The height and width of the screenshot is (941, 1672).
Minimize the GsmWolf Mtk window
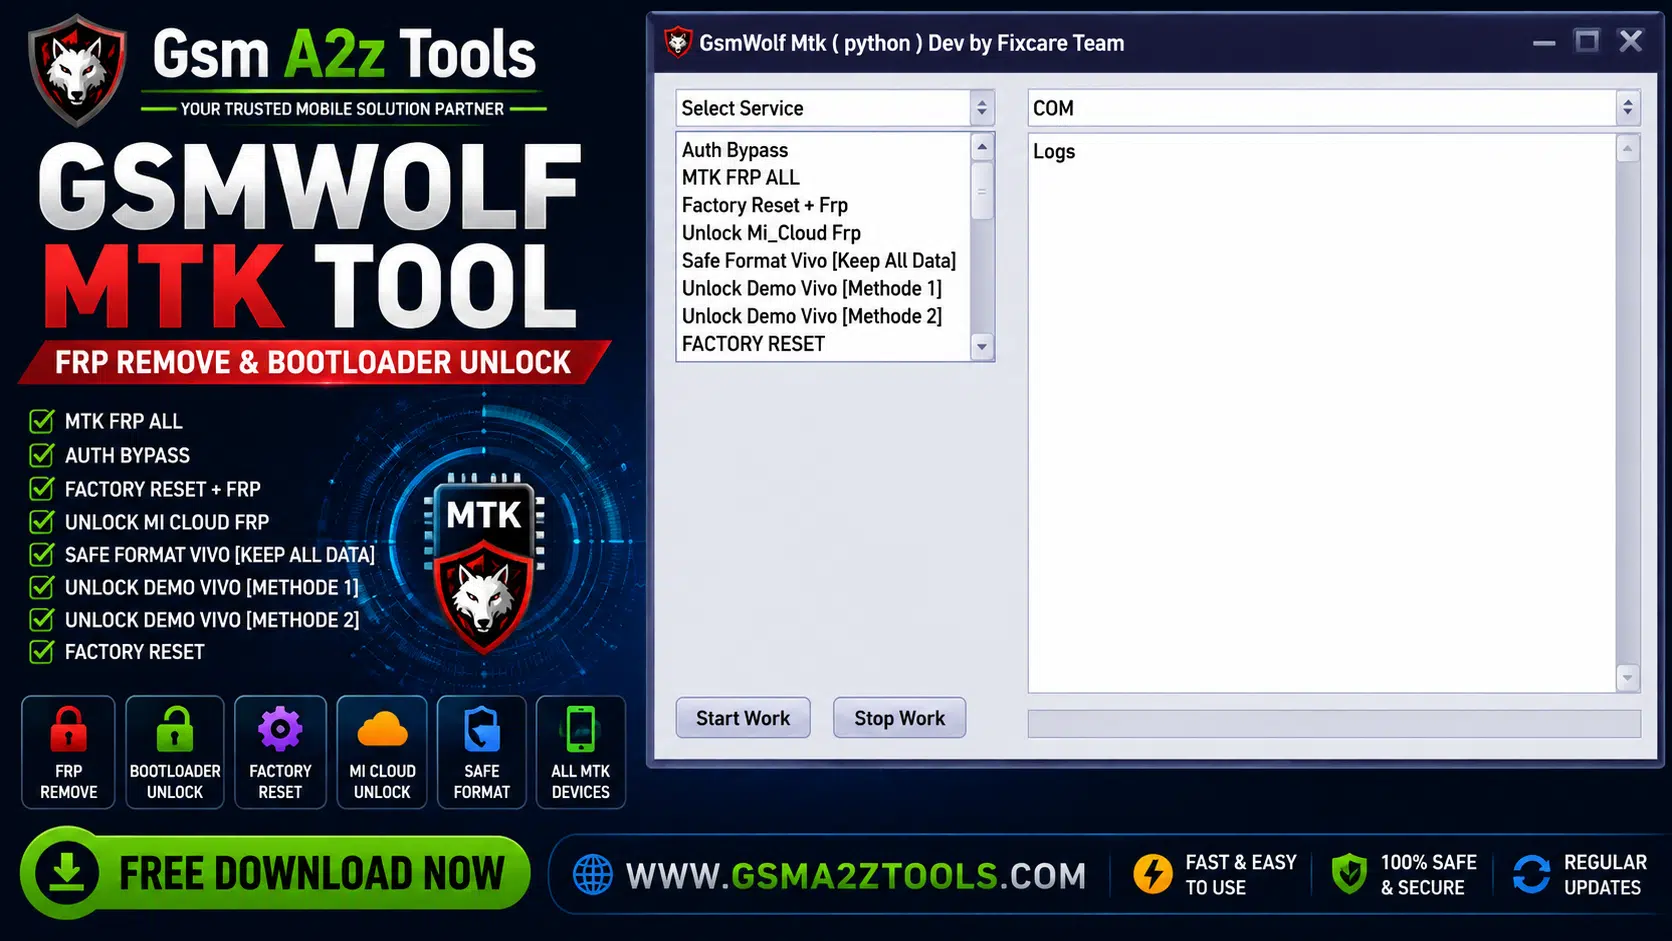click(x=1544, y=43)
